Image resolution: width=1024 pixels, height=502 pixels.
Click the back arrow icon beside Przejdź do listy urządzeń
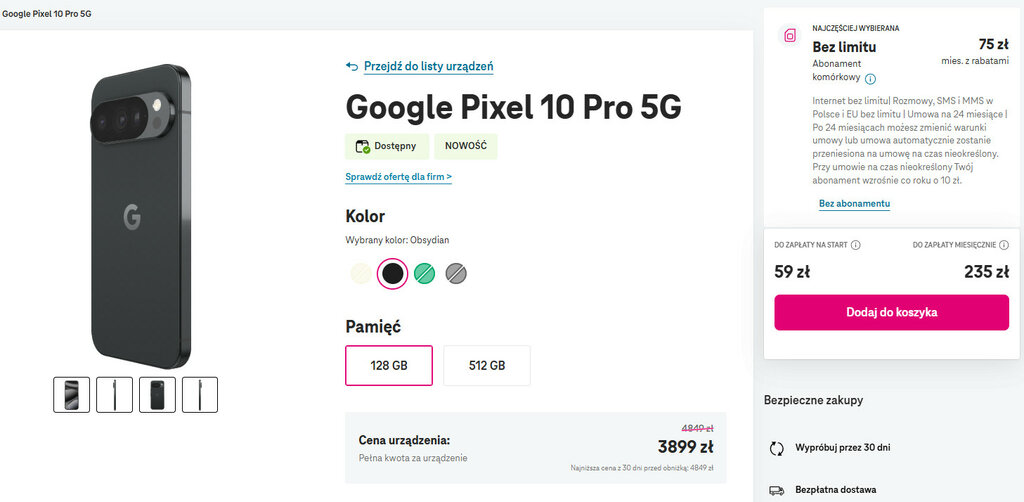(x=352, y=67)
